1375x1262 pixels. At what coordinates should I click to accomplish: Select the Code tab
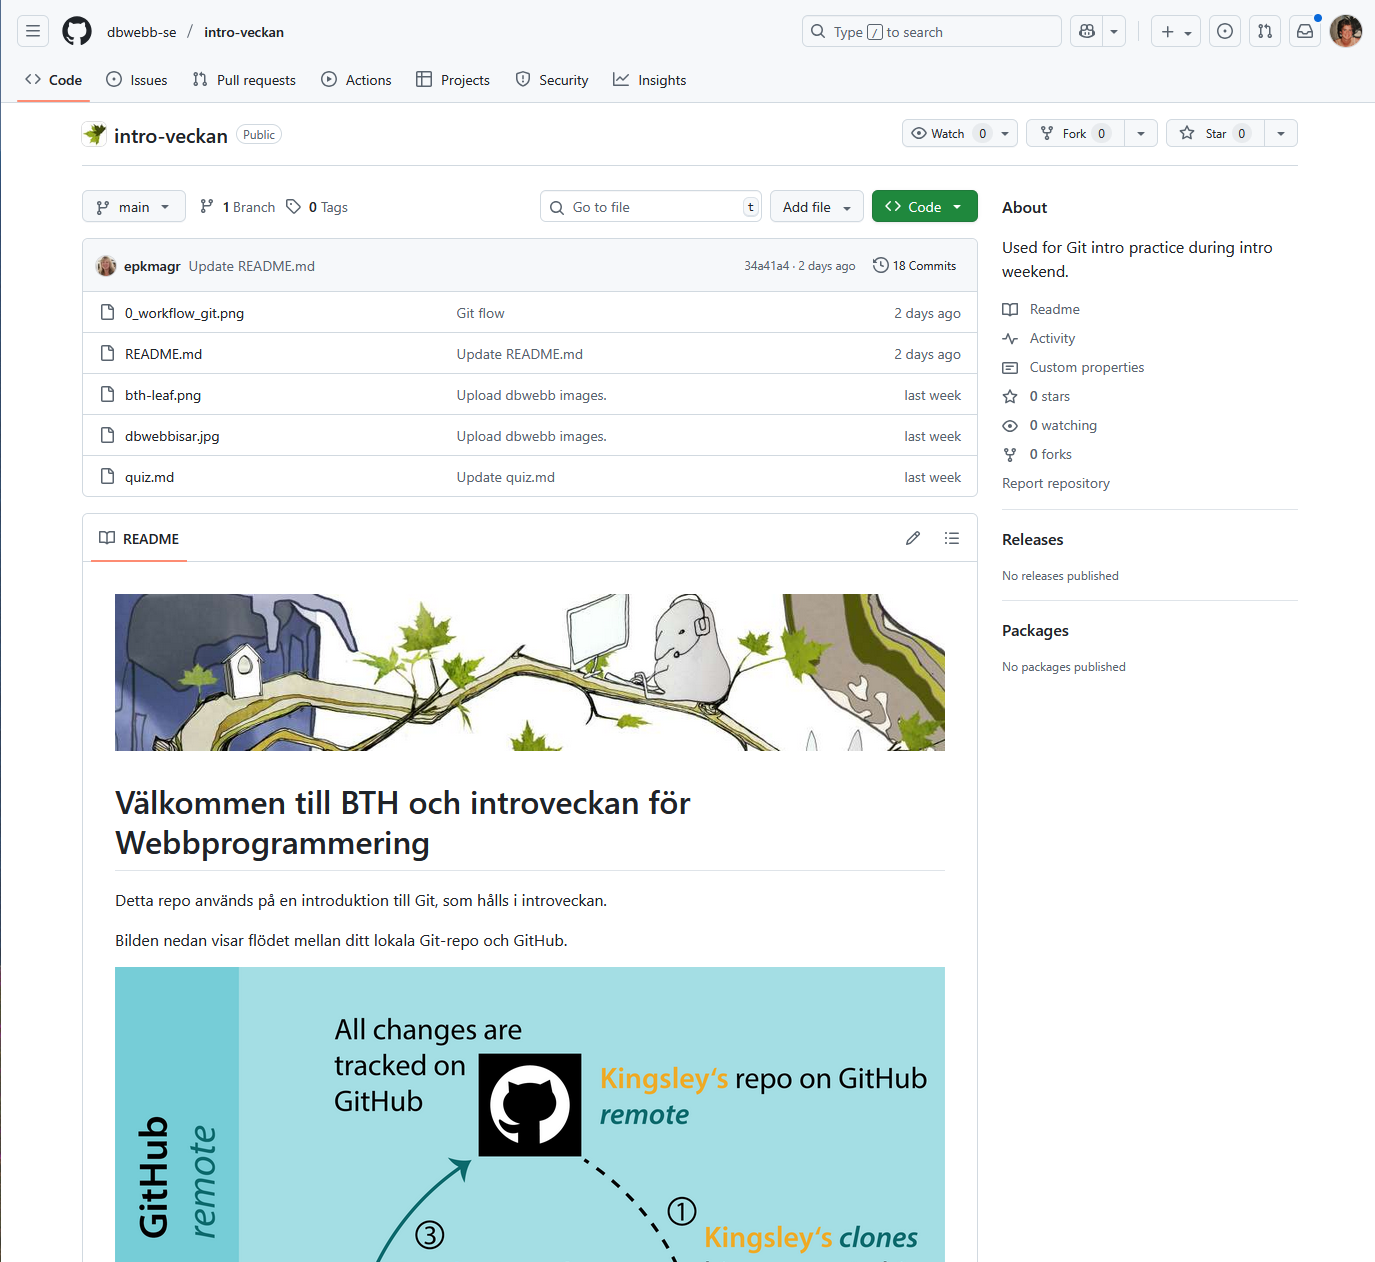[54, 80]
